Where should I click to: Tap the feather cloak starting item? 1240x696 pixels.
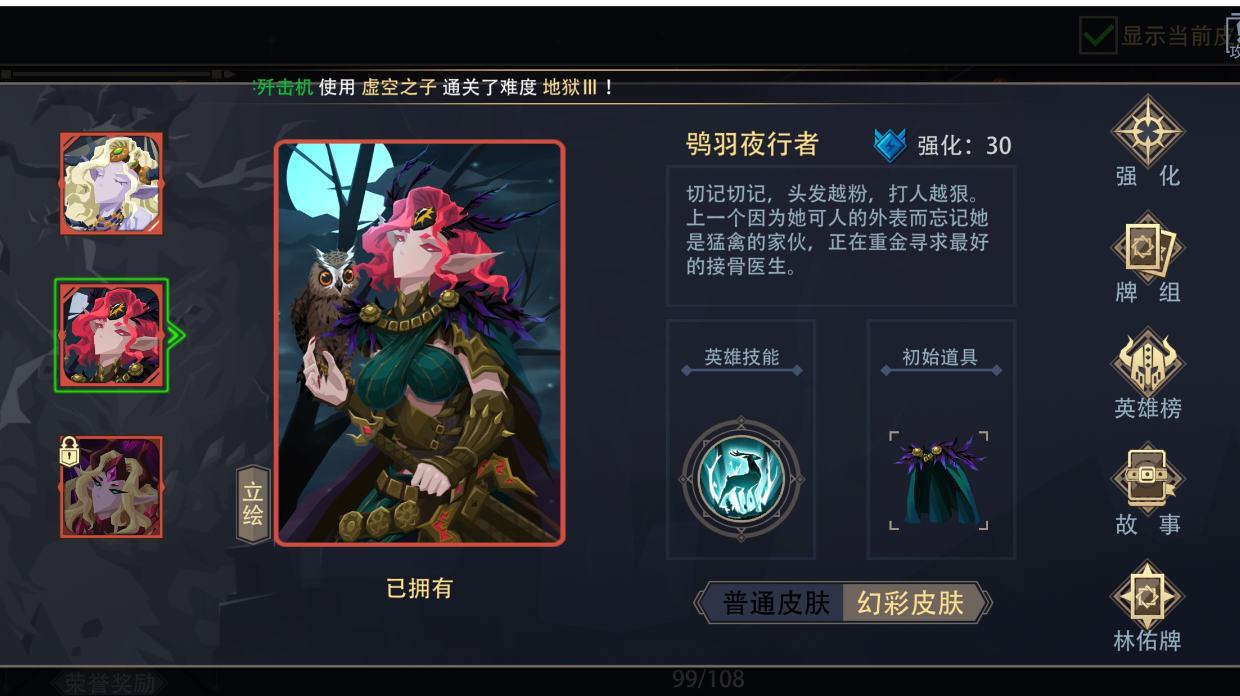pos(939,480)
